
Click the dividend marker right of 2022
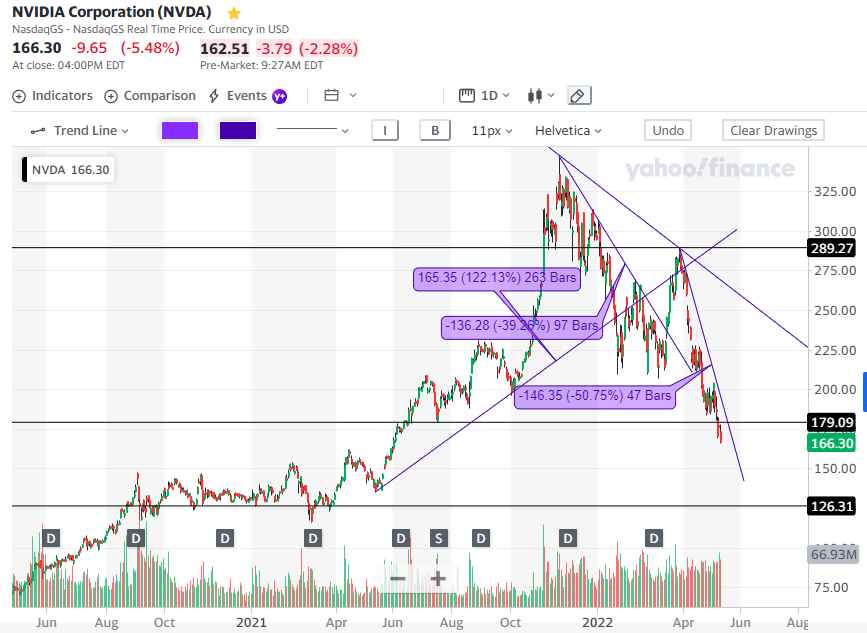[x=654, y=538]
